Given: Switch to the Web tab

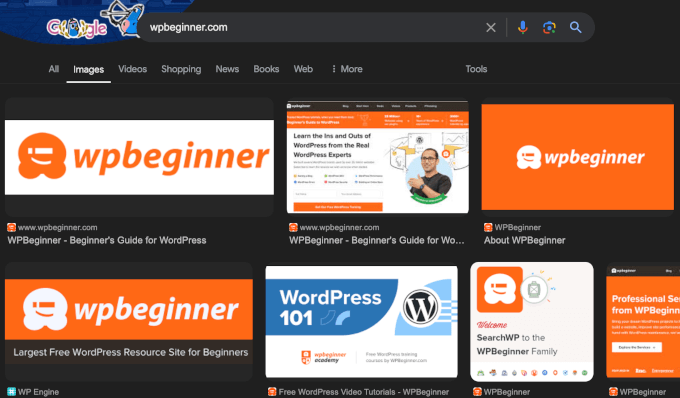Looking at the screenshot, I should (x=303, y=69).
